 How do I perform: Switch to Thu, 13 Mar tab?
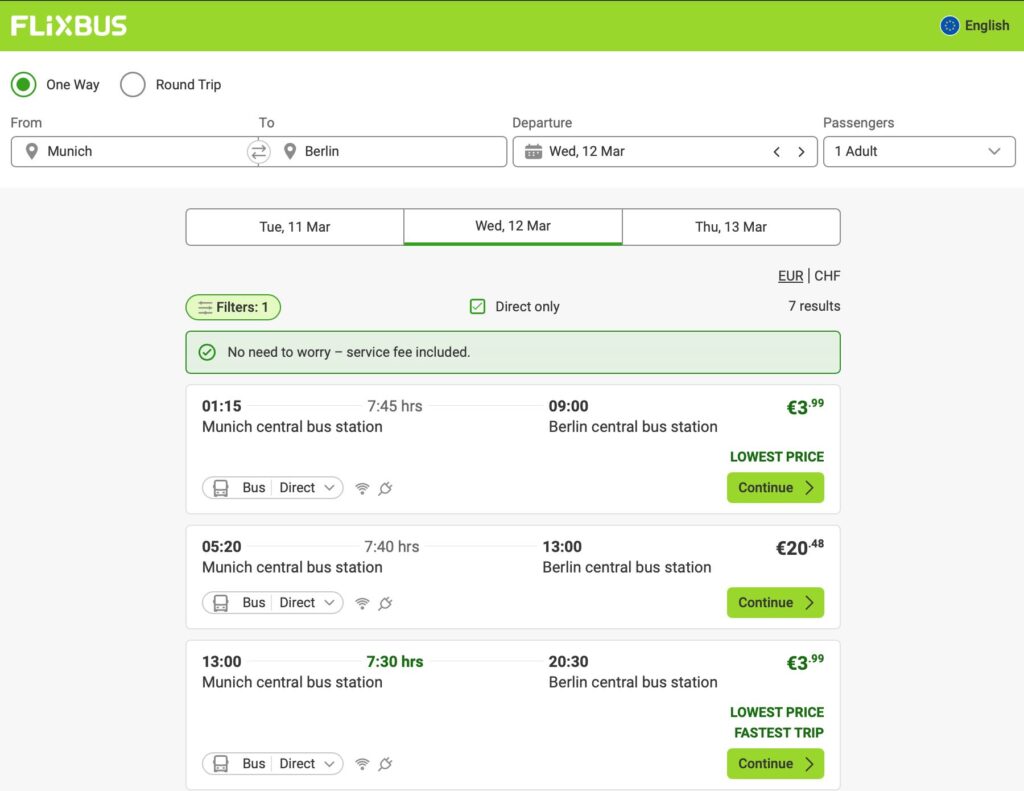tap(731, 227)
